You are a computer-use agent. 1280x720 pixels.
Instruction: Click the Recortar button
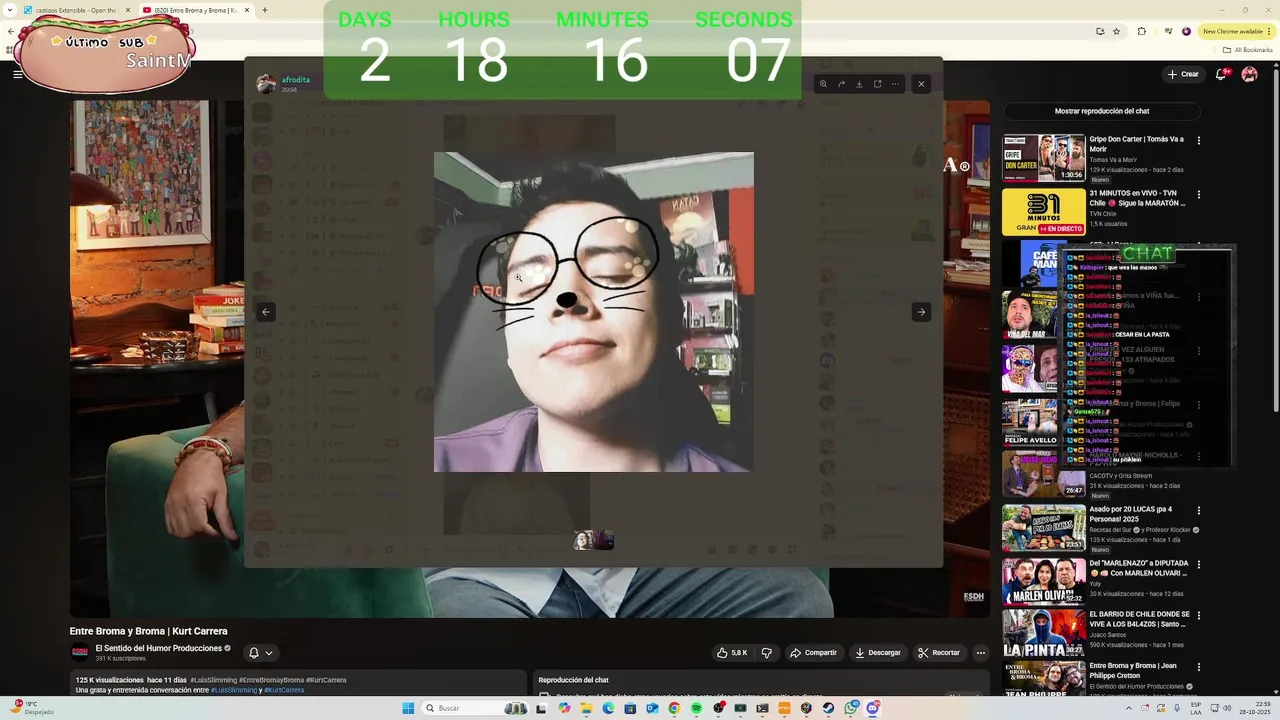click(x=939, y=653)
